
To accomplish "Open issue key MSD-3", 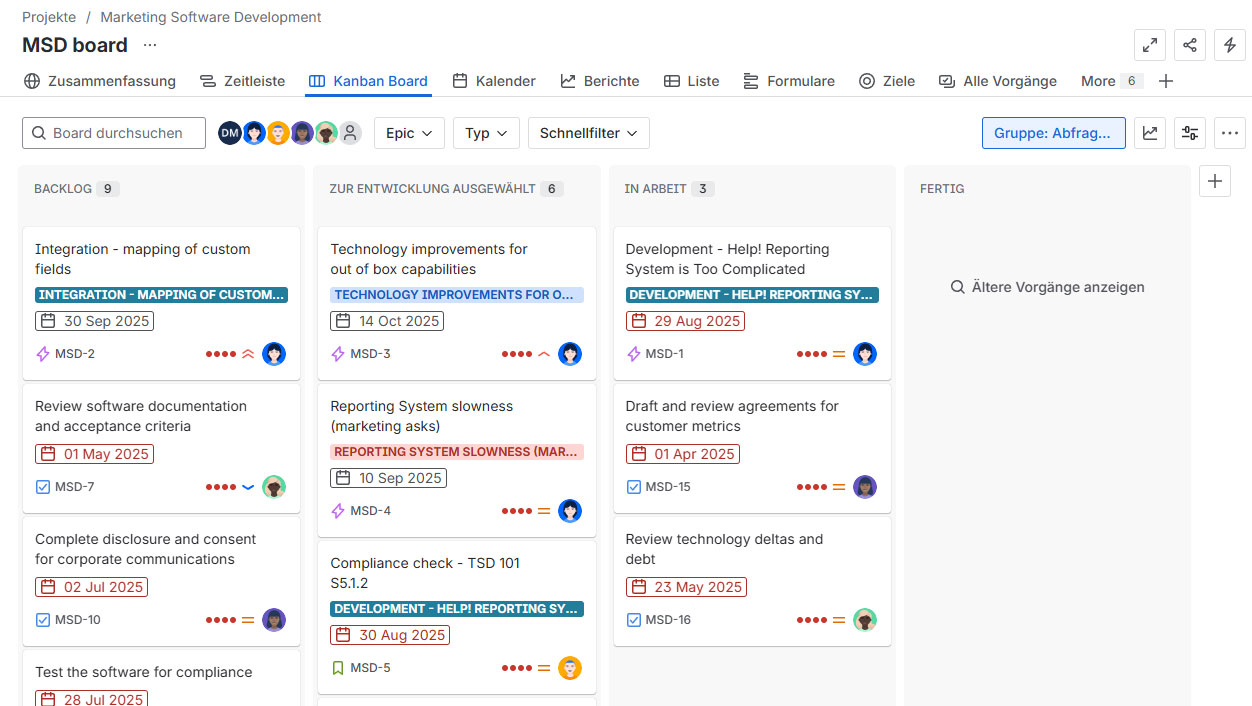I will 370,354.
